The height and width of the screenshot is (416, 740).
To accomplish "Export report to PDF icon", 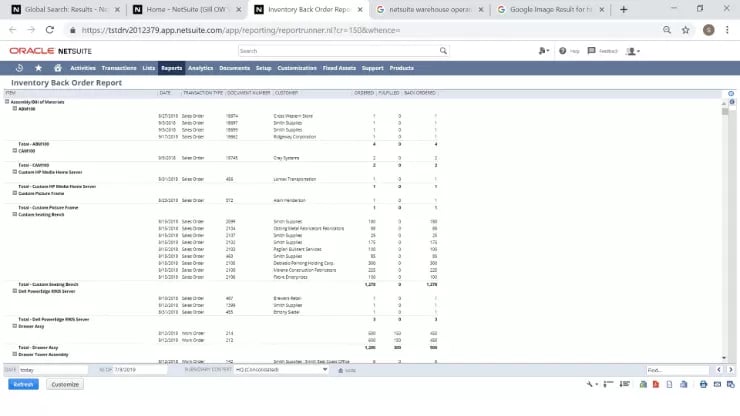I will 656,384.
